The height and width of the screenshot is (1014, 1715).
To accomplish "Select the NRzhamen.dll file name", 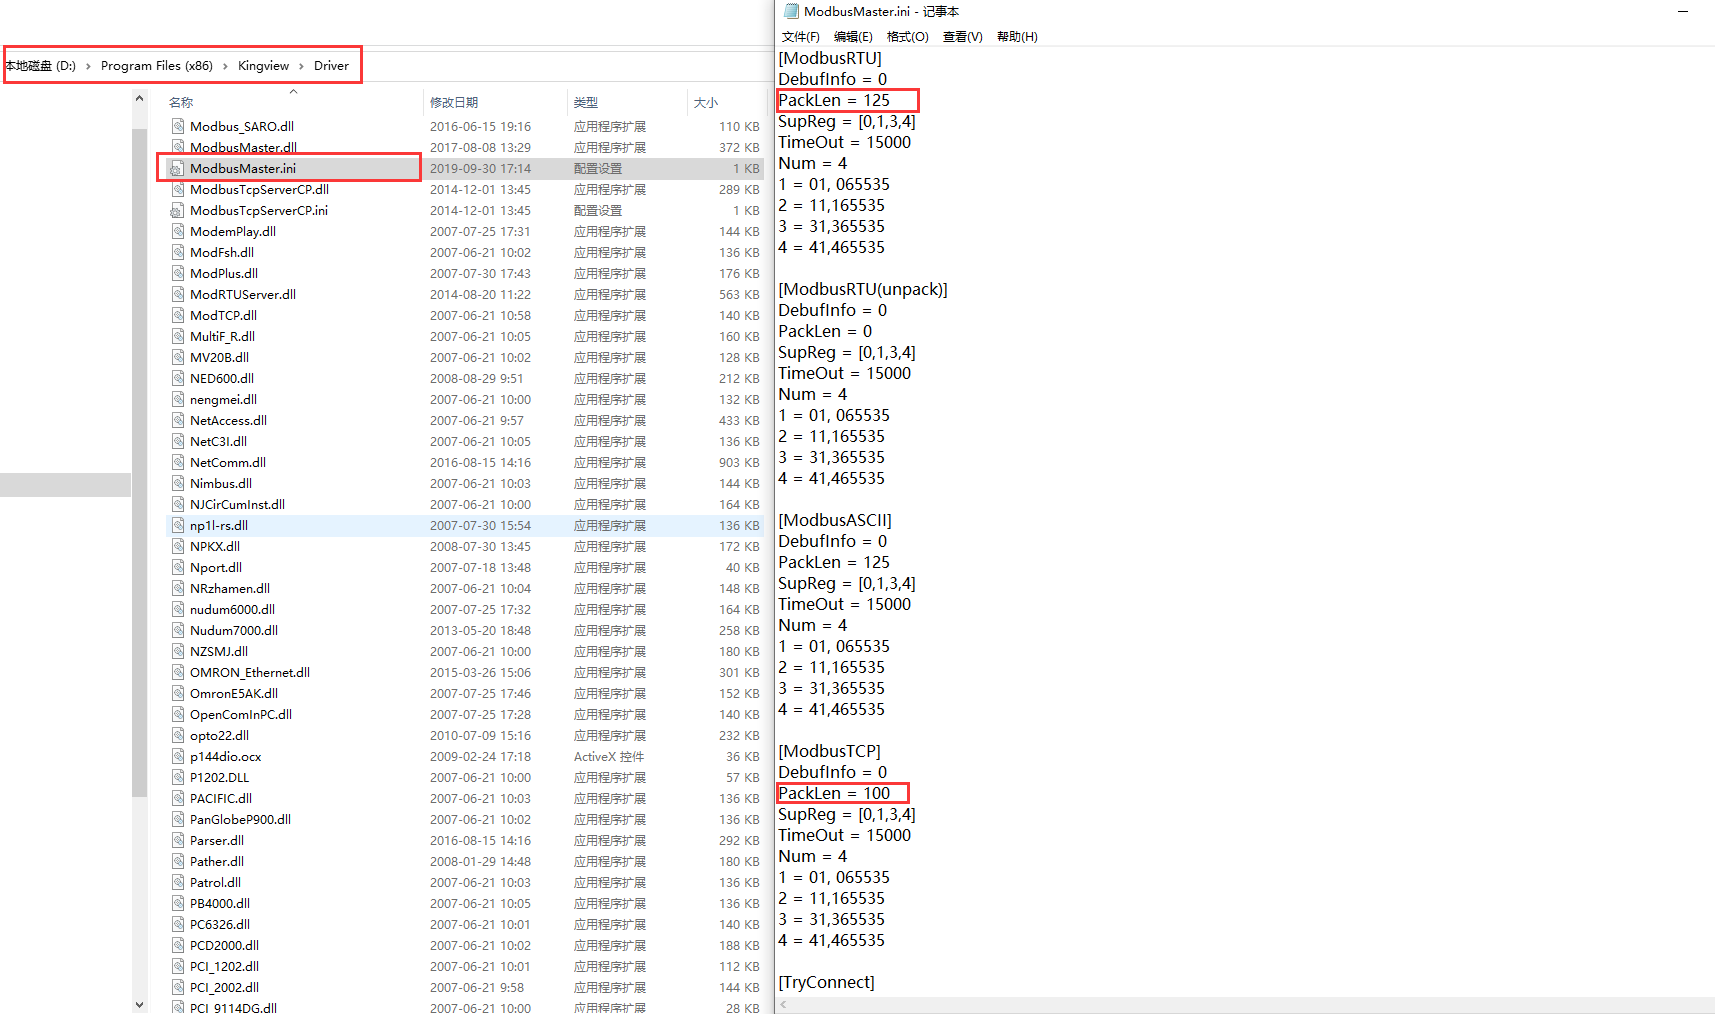I will tap(230, 588).
